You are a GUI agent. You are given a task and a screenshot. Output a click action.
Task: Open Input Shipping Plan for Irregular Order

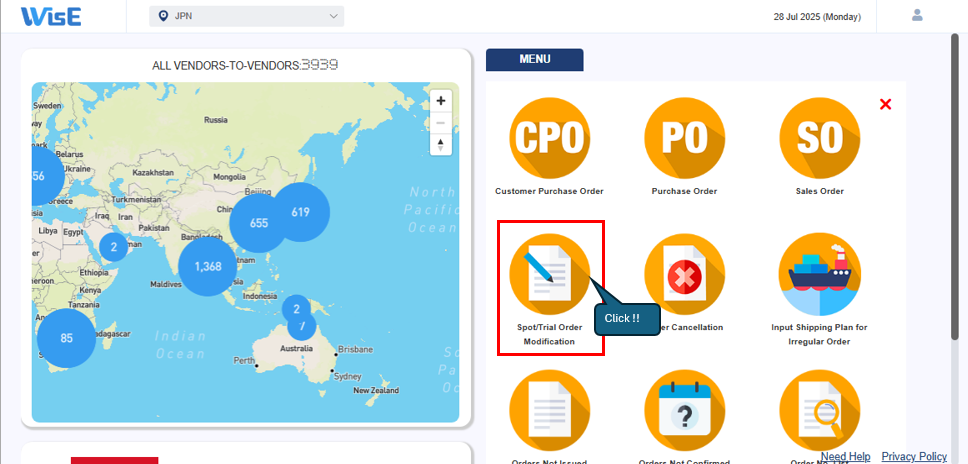tap(819, 274)
